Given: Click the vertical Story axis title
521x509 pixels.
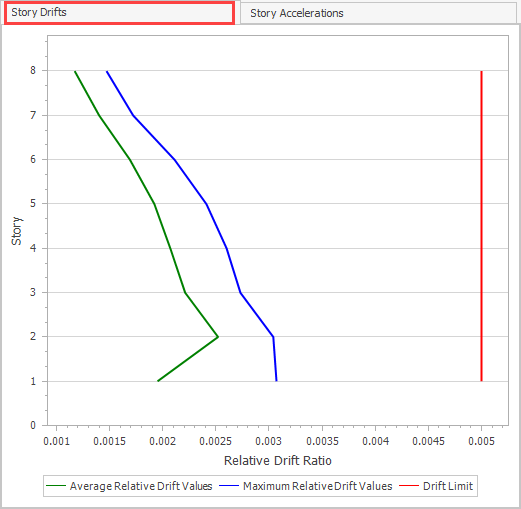Looking at the screenshot, I should [17, 231].
